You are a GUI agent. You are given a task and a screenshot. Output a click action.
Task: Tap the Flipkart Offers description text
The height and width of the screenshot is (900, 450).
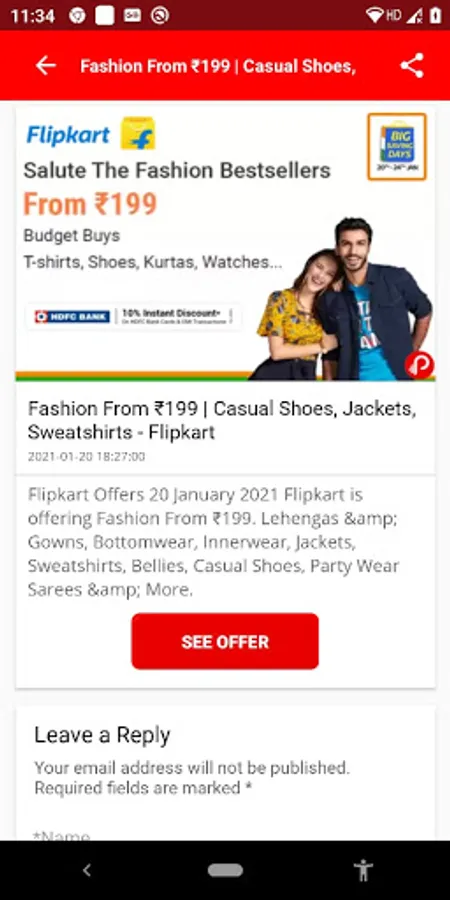pyautogui.click(x=214, y=542)
